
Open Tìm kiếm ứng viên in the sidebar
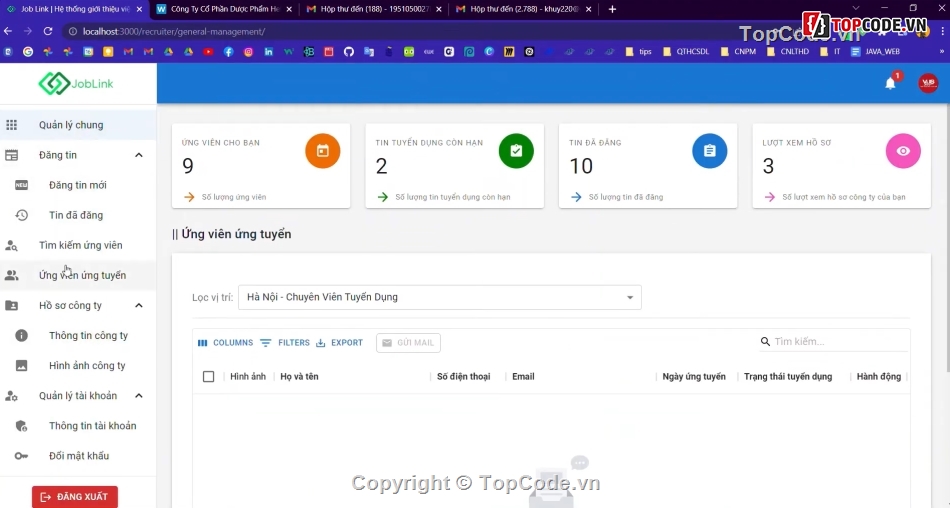click(78, 246)
